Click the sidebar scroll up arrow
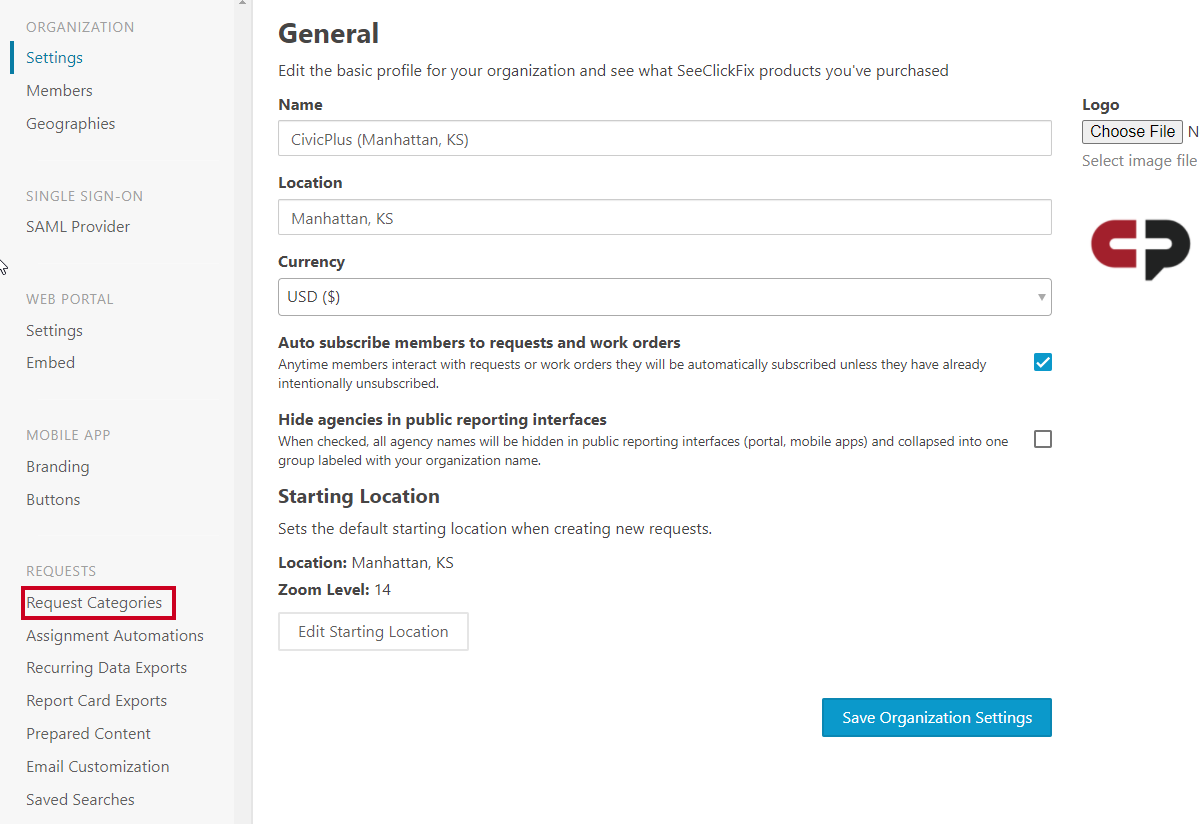Image resolution: width=1200 pixels, height=824 pixels. (242, 4)
